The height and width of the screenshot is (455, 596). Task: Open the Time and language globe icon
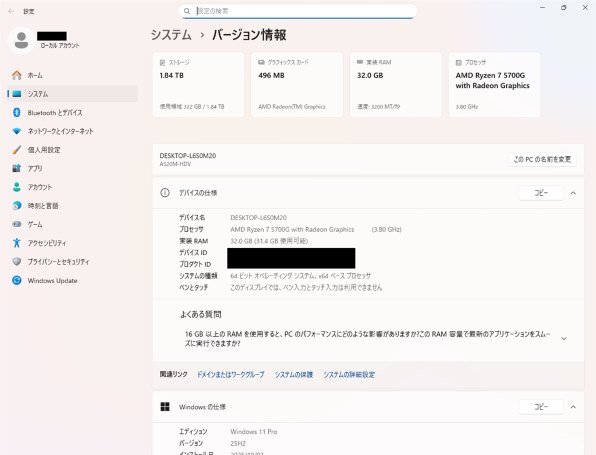pos(17,205)
